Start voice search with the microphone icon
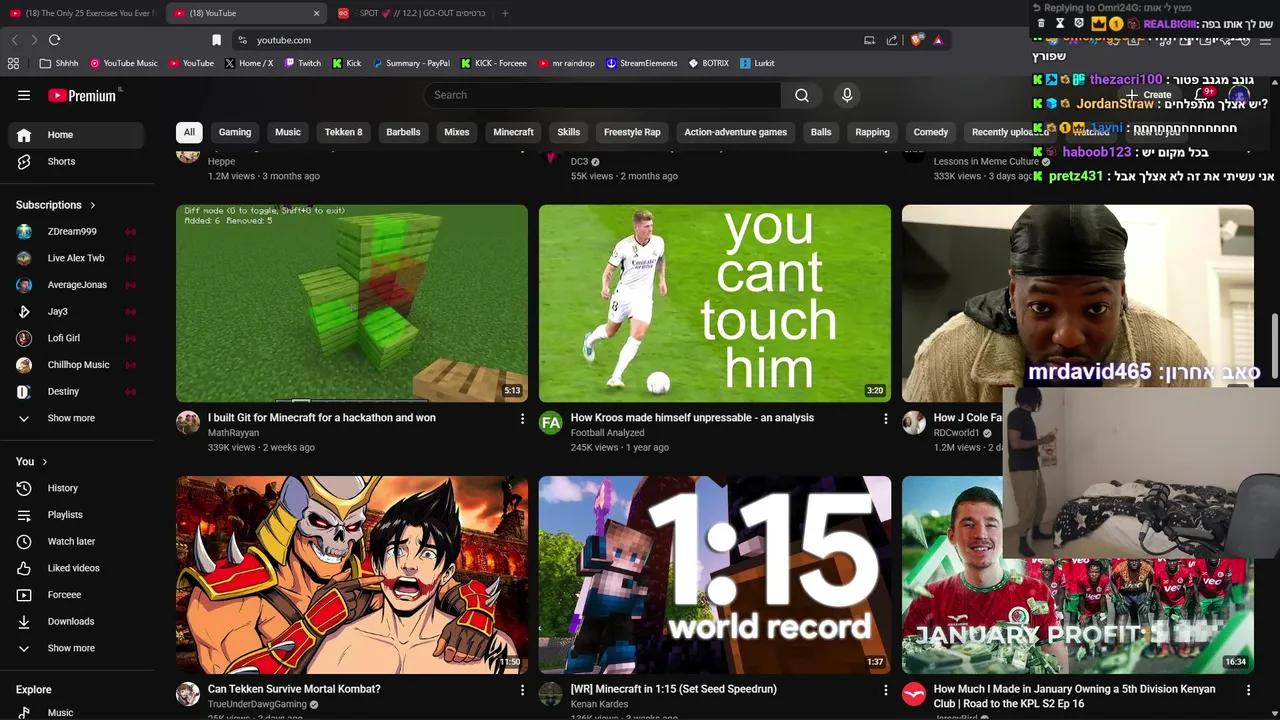Screen dimensions: 1280x720 [x=847, y=95]
